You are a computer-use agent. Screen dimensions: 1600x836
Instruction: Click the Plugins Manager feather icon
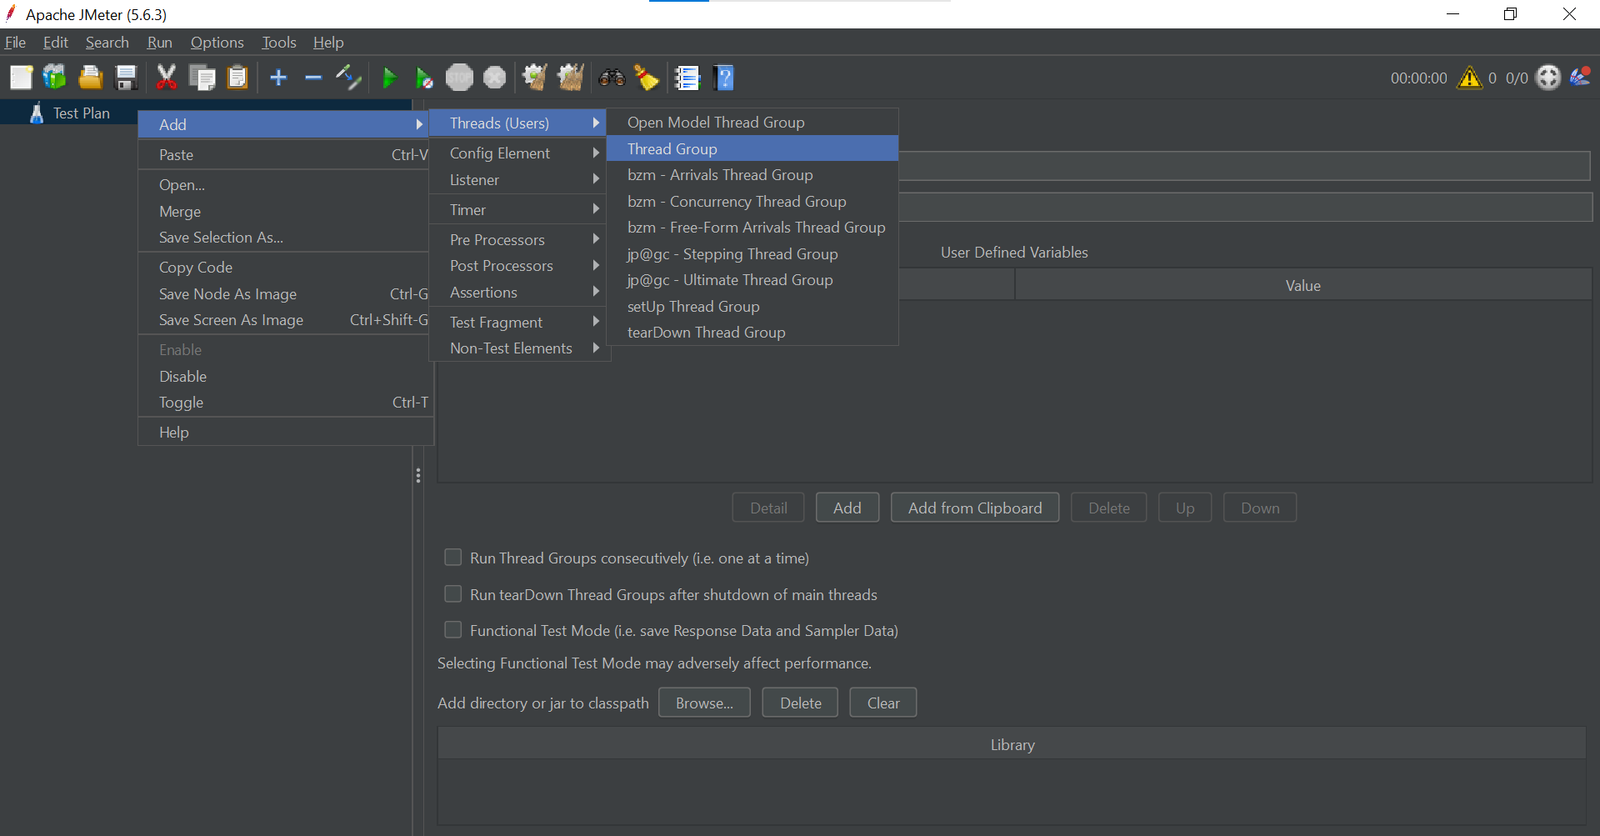tap(1581, 77)
